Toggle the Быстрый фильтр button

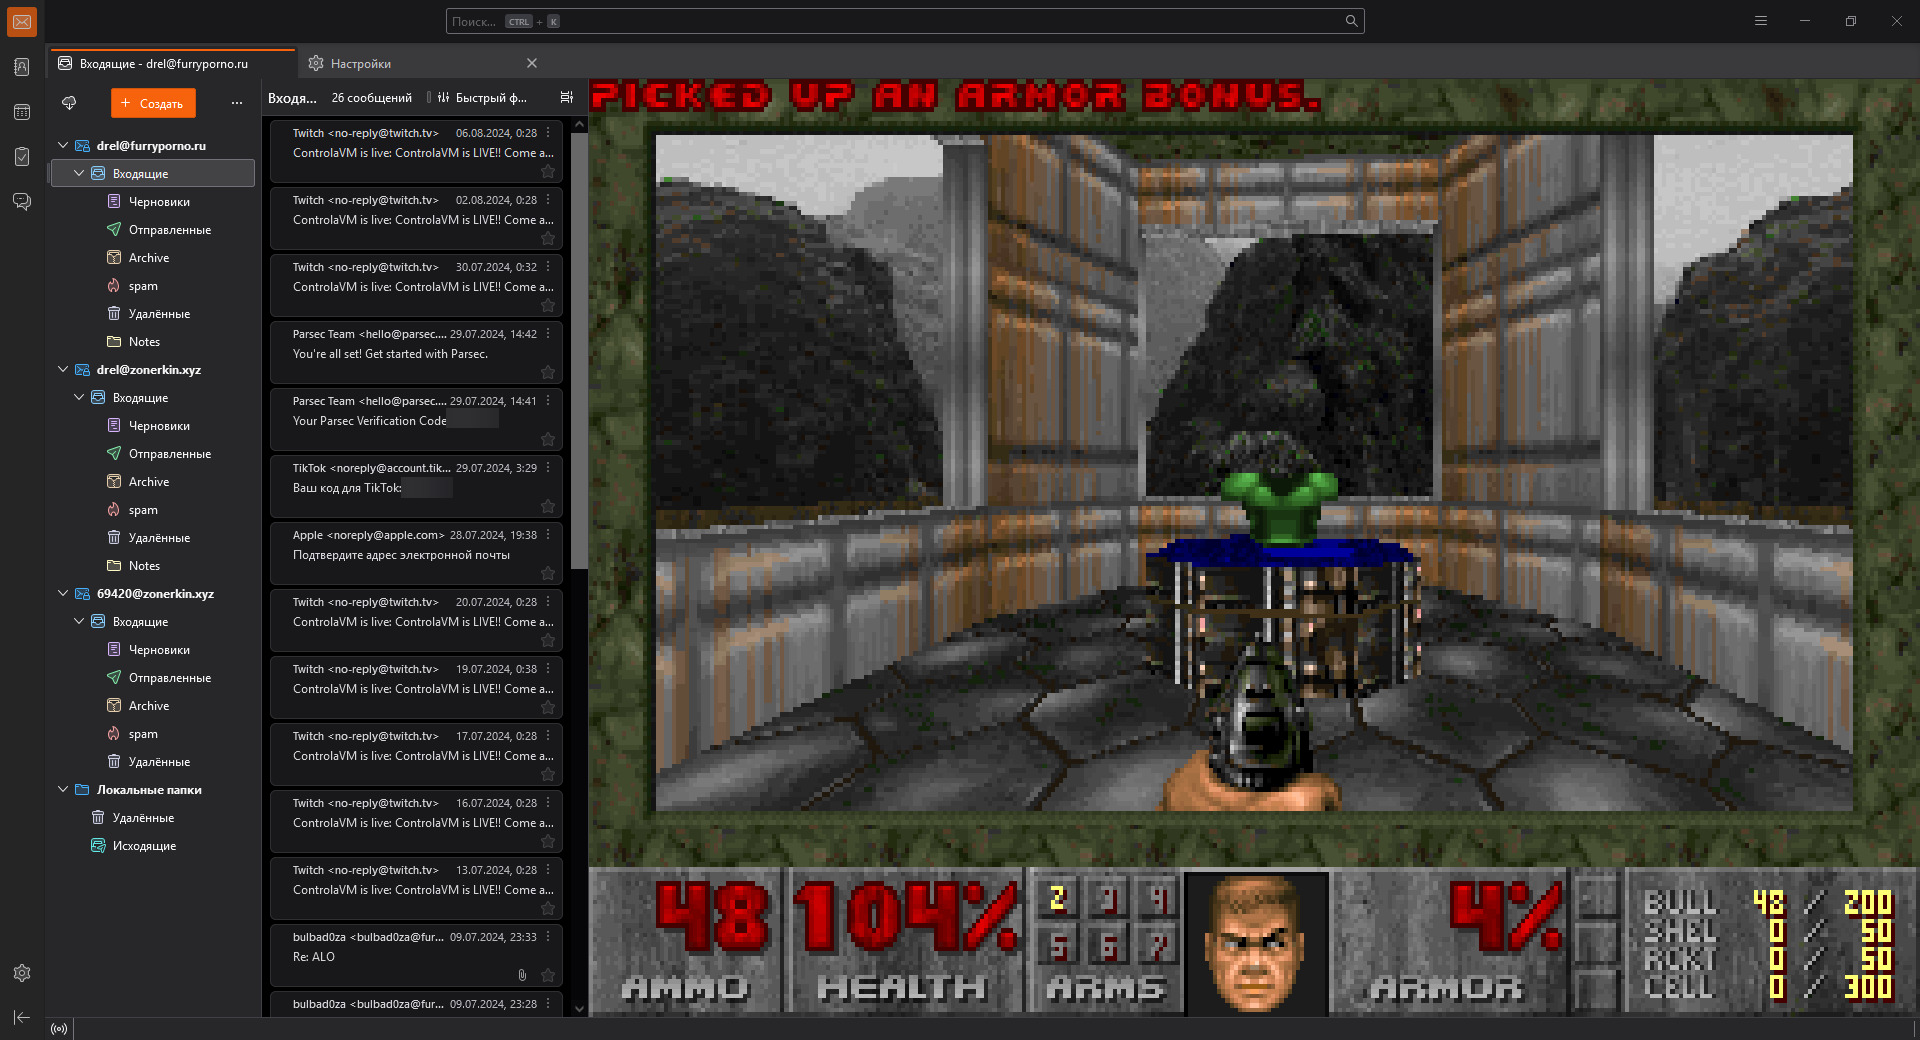482,98
